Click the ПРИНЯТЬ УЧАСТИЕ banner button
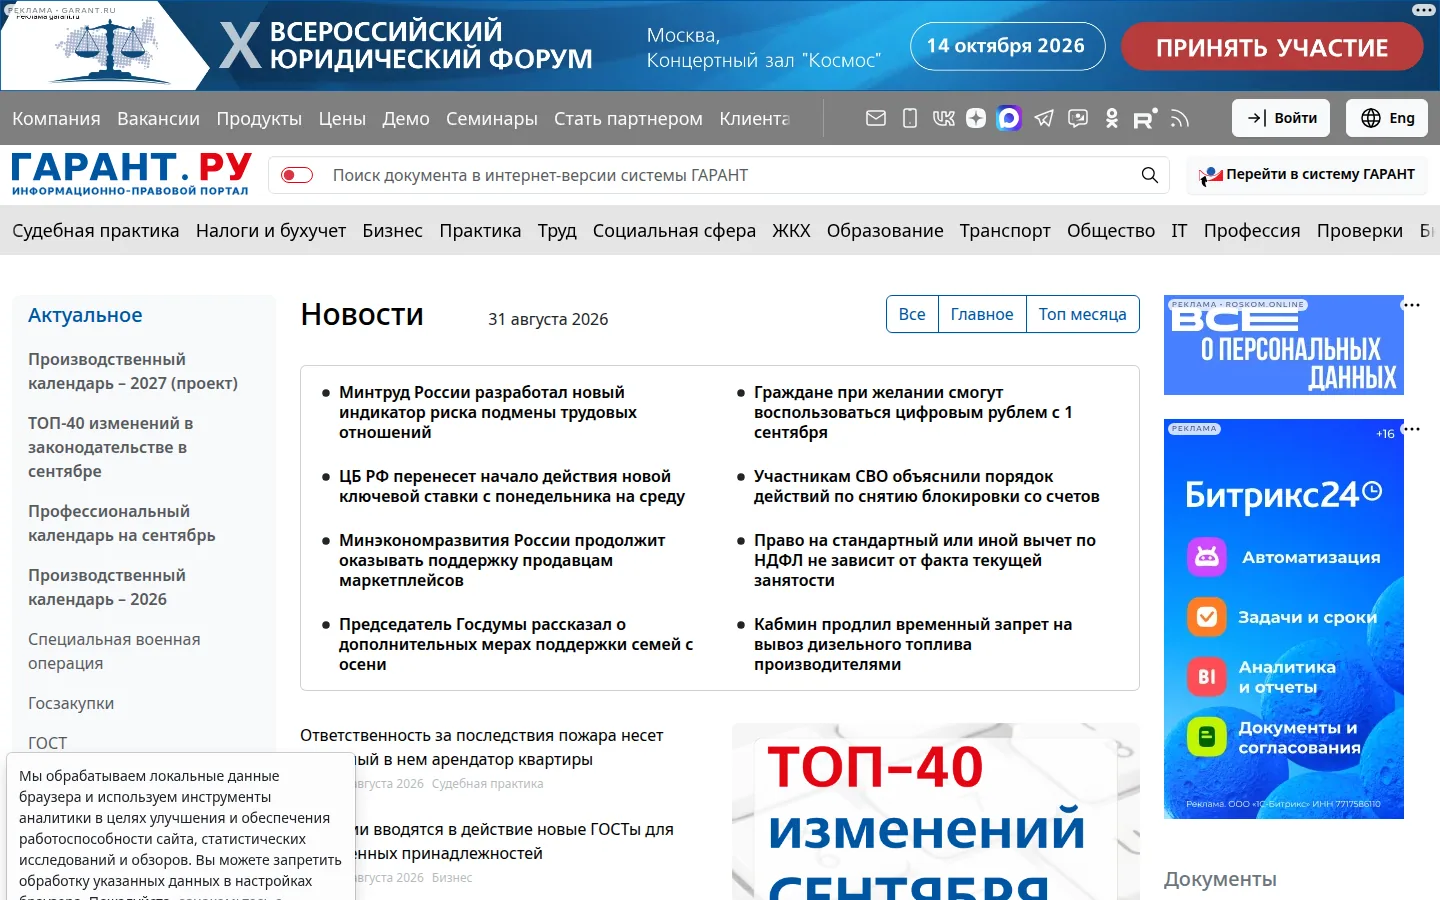The width and height of the screenshot is (1440, 900). coord(1272,47)
